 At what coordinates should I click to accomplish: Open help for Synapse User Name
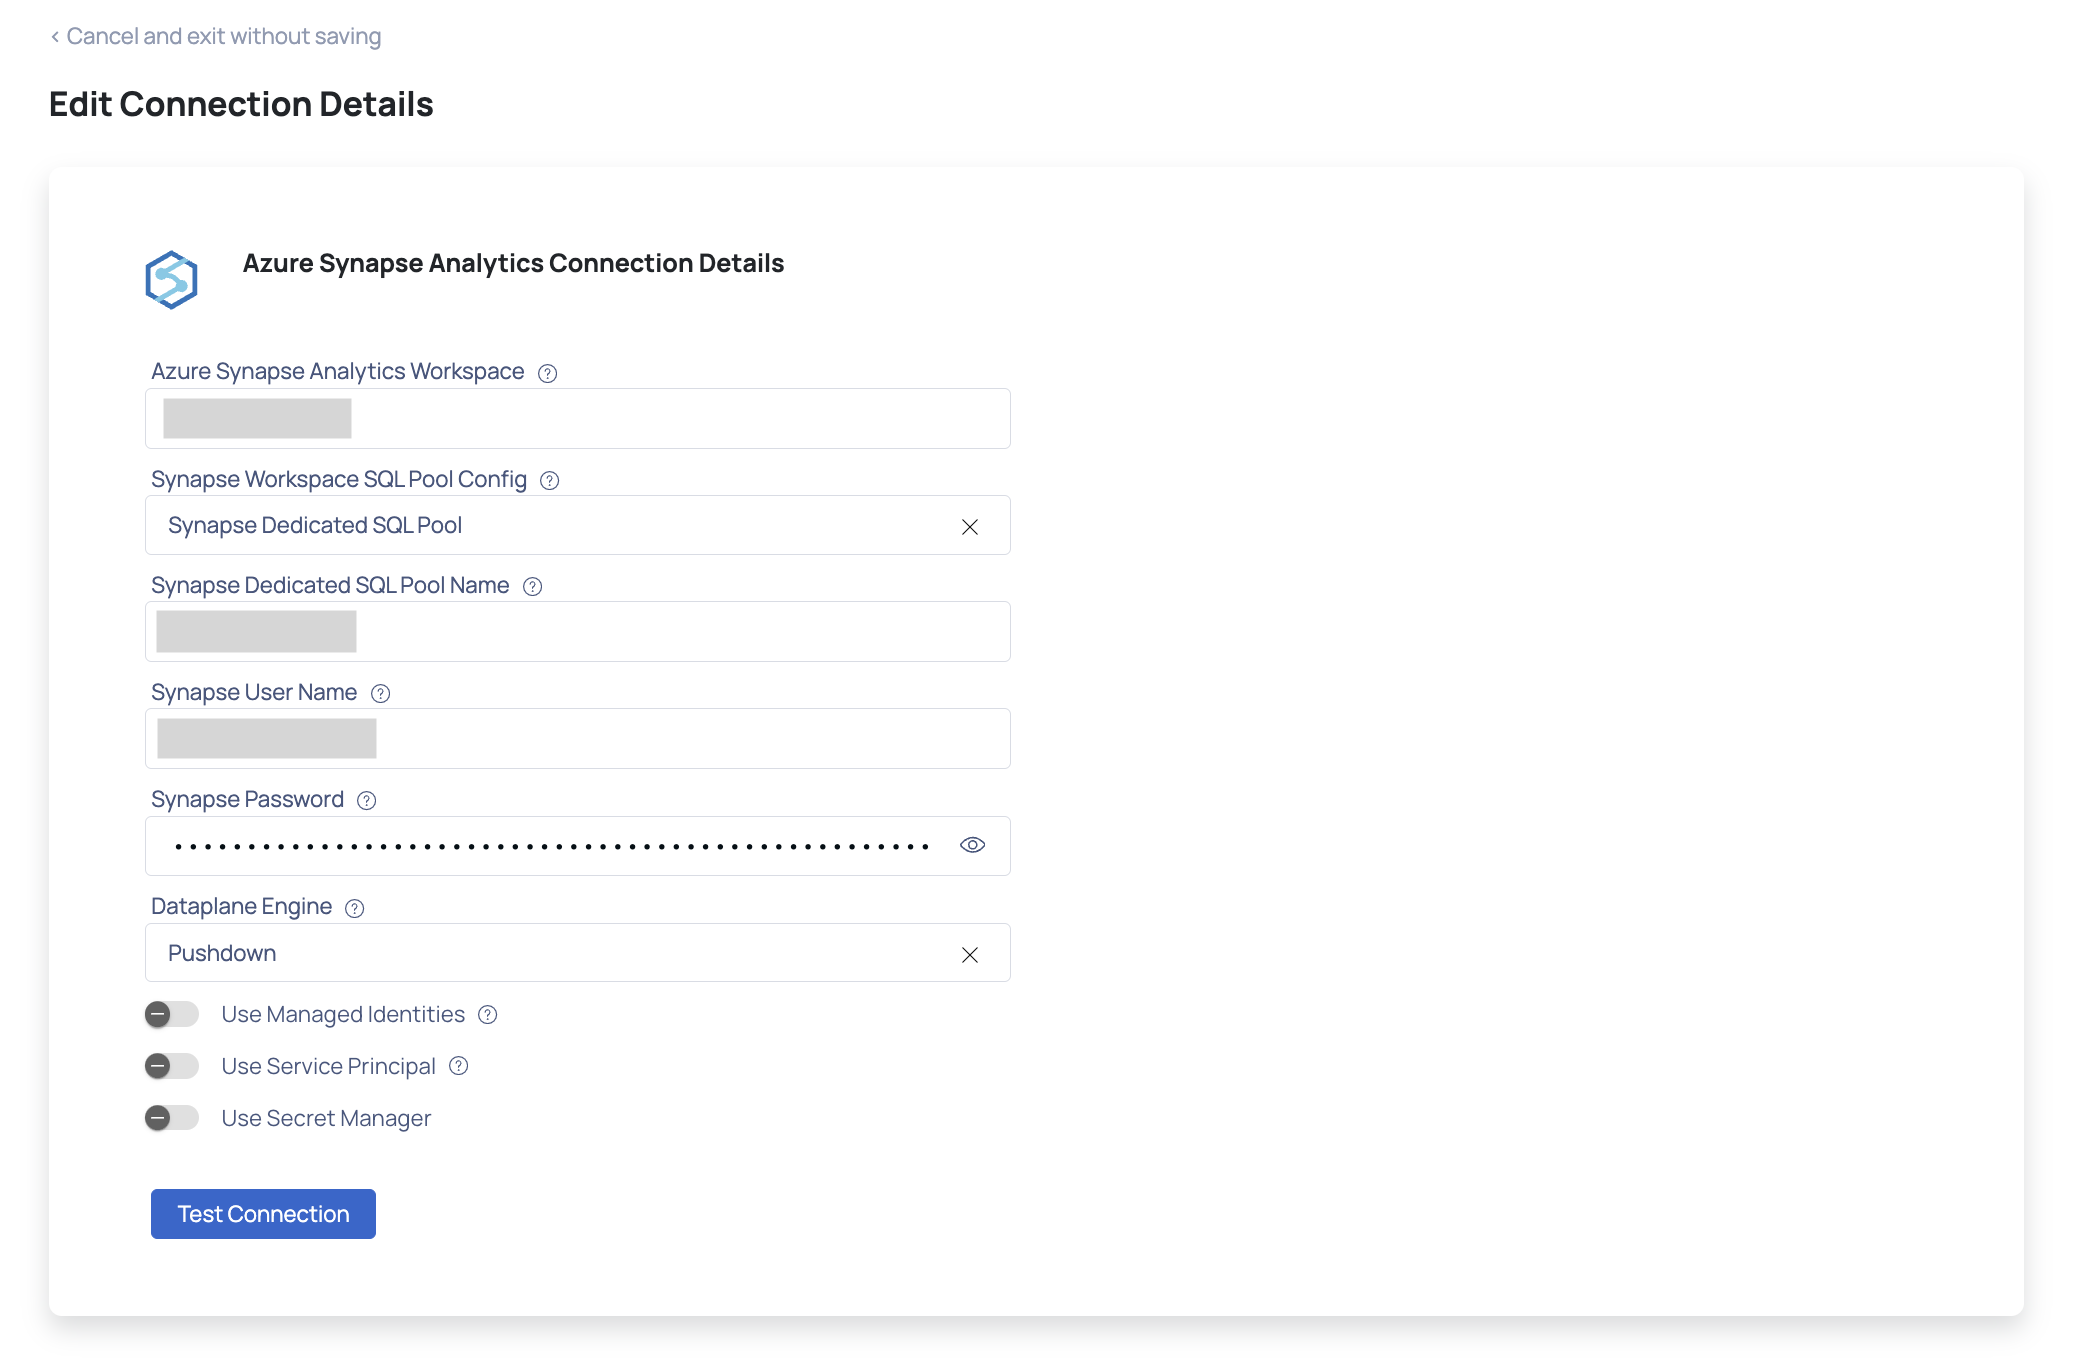tap(380, 693)
